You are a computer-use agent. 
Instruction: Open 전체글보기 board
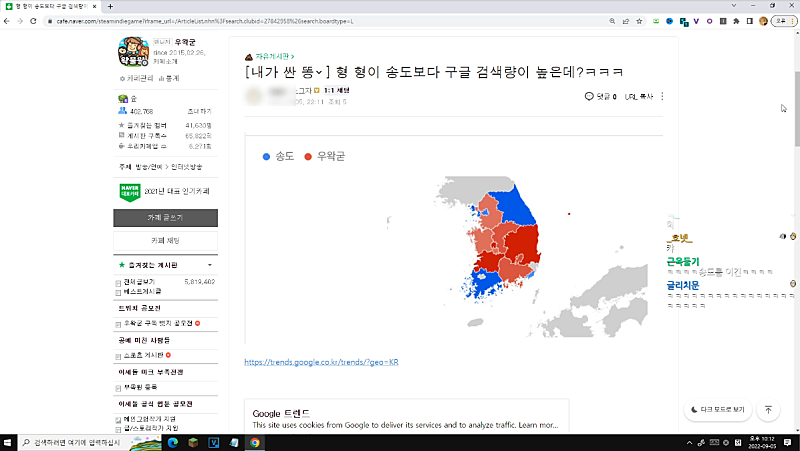click(x=139, y=282)
